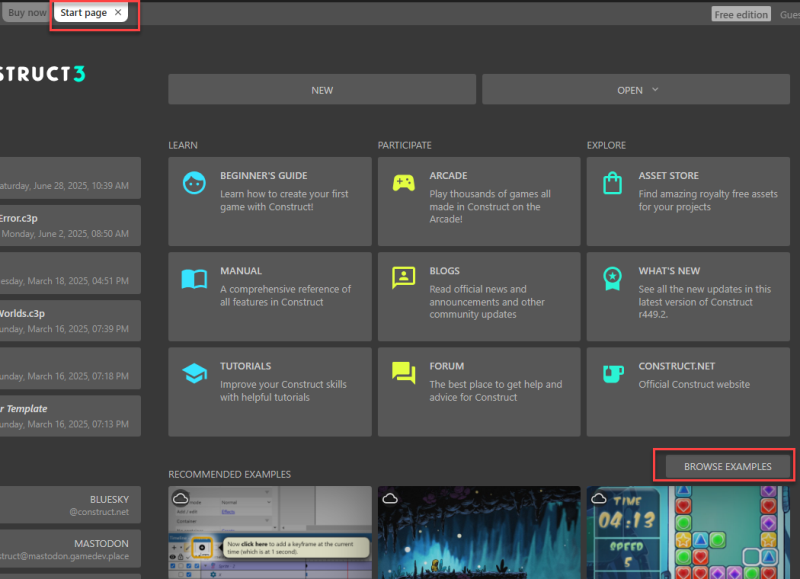Create a project with the NEW button

tap(322, 90)
